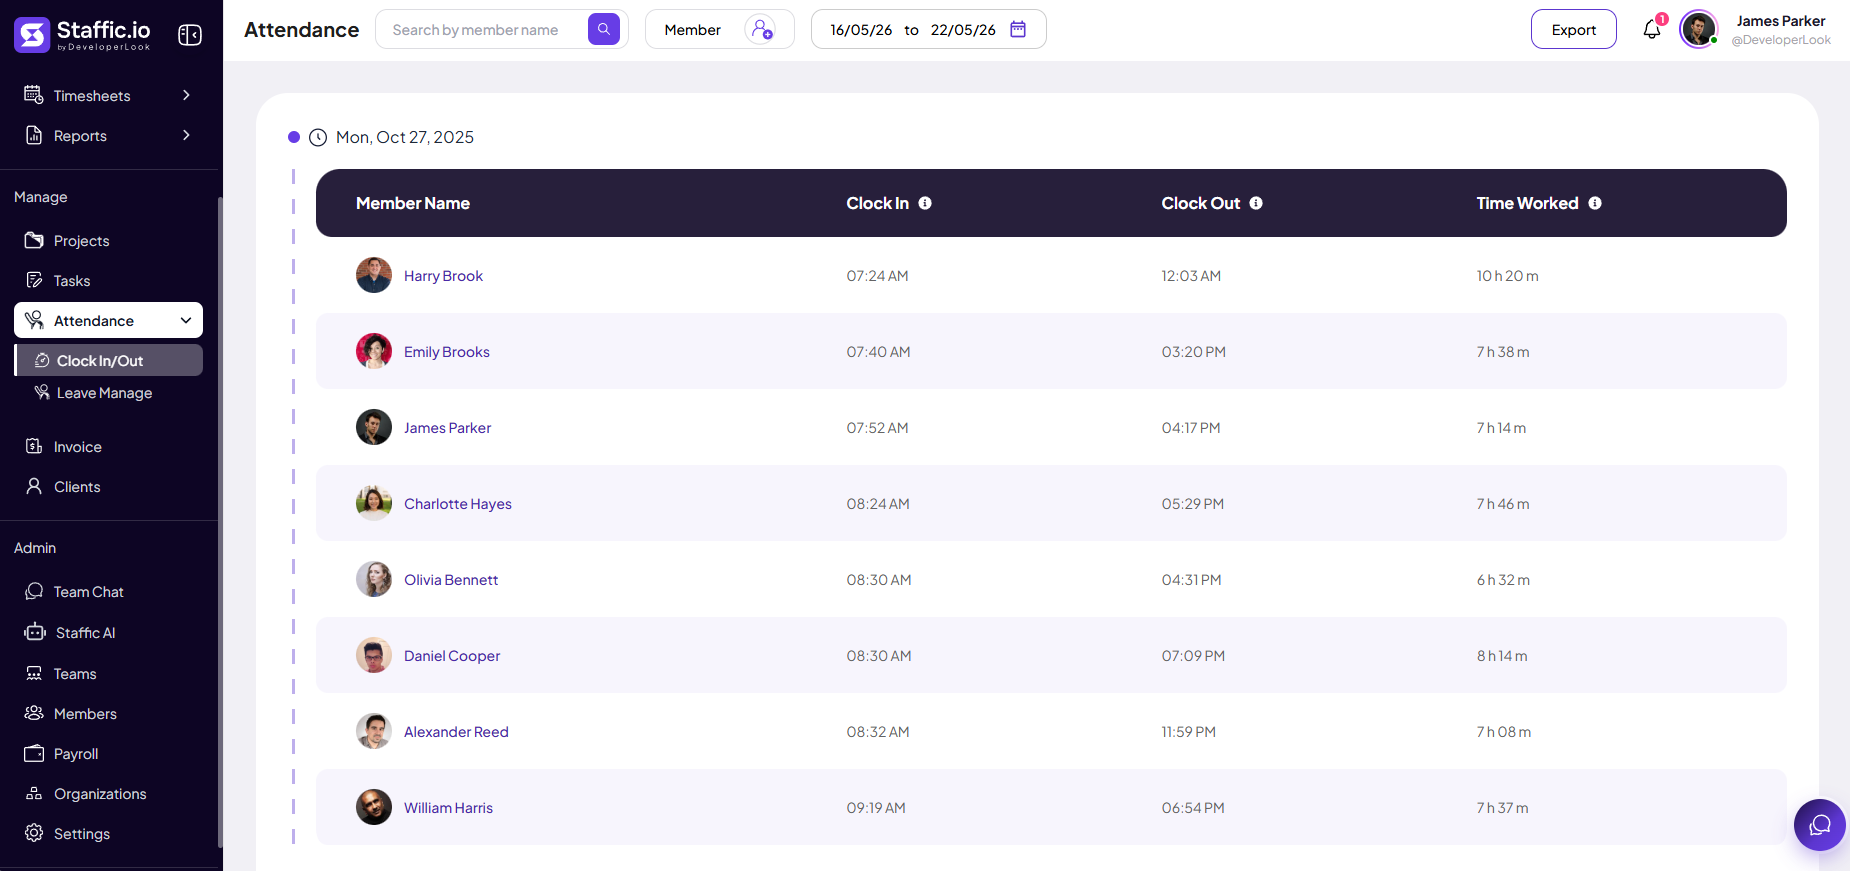Click the Export button

tap(1573, 29)
